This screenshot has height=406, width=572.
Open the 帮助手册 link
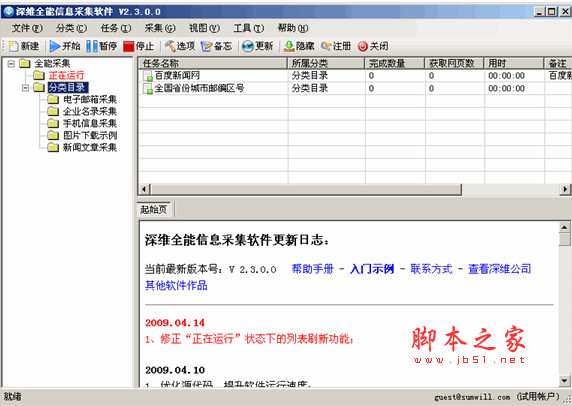pos(313,269)
